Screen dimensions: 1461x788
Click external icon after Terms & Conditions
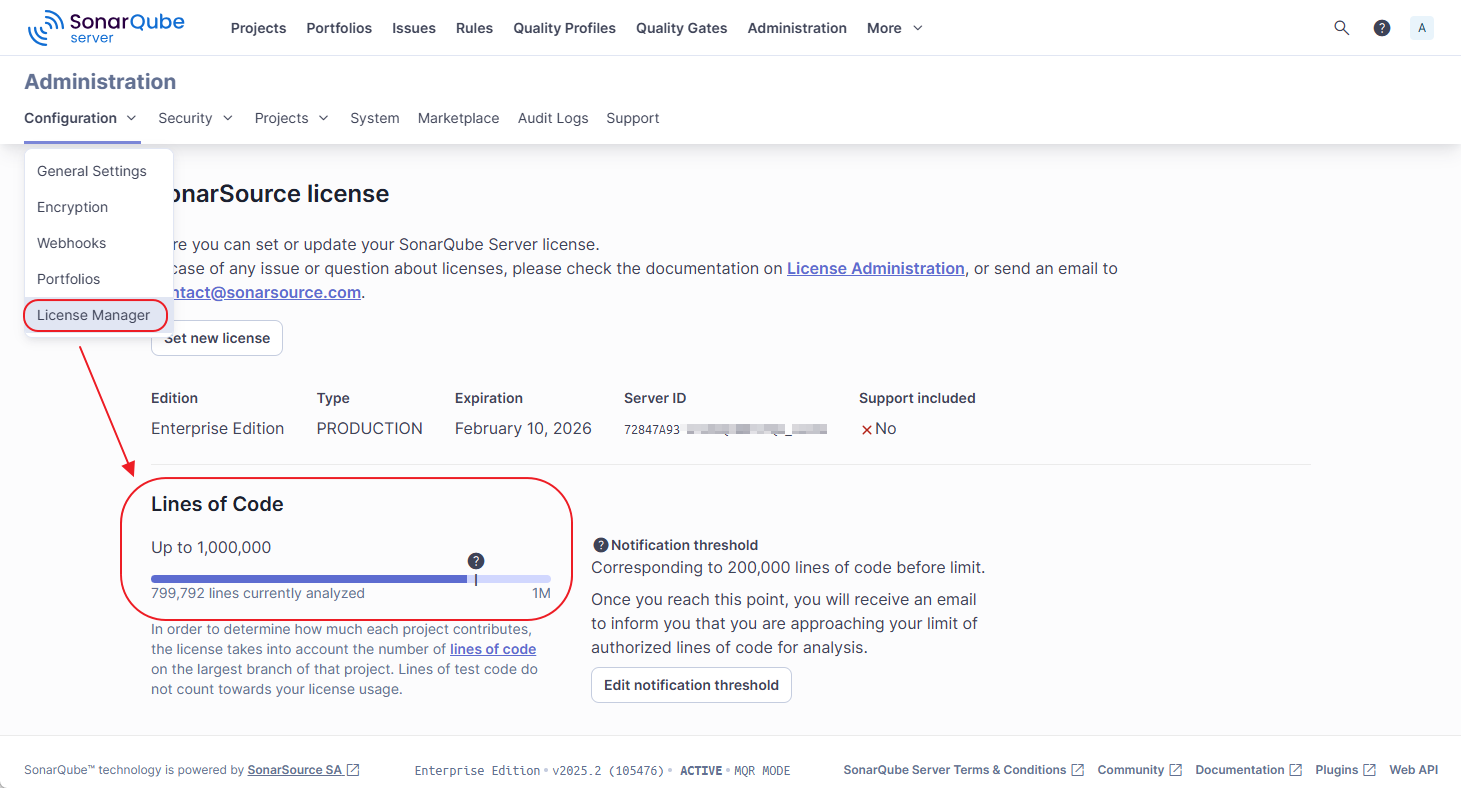point(1077,770)
